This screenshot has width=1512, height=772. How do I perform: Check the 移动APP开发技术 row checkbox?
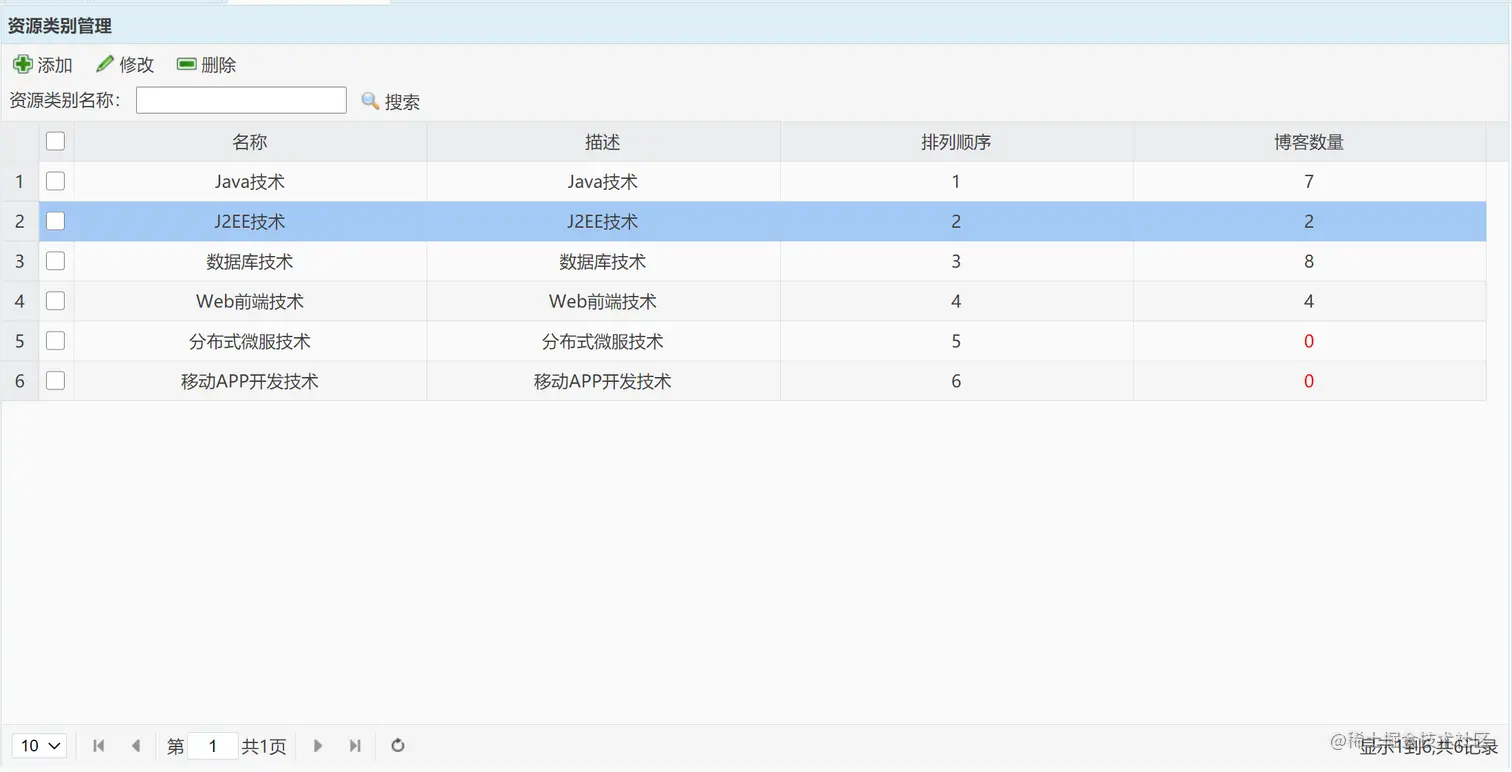pyautogui.click(x=55, y=381)
